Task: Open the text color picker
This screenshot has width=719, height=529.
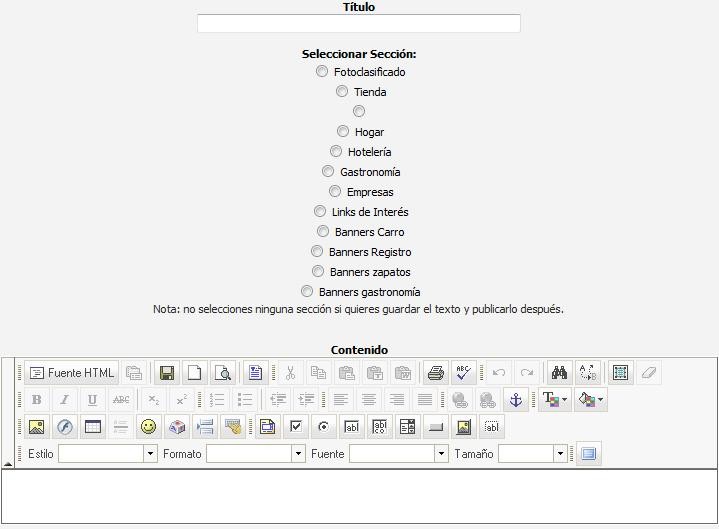Action: pos(554,400)
